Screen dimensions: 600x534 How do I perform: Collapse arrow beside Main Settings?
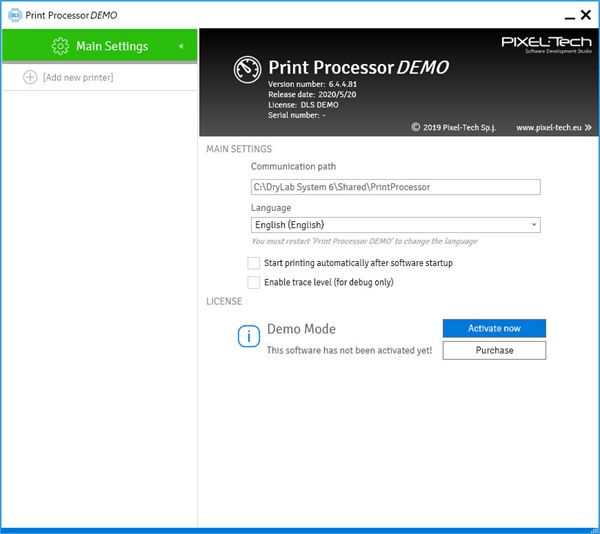181,46
